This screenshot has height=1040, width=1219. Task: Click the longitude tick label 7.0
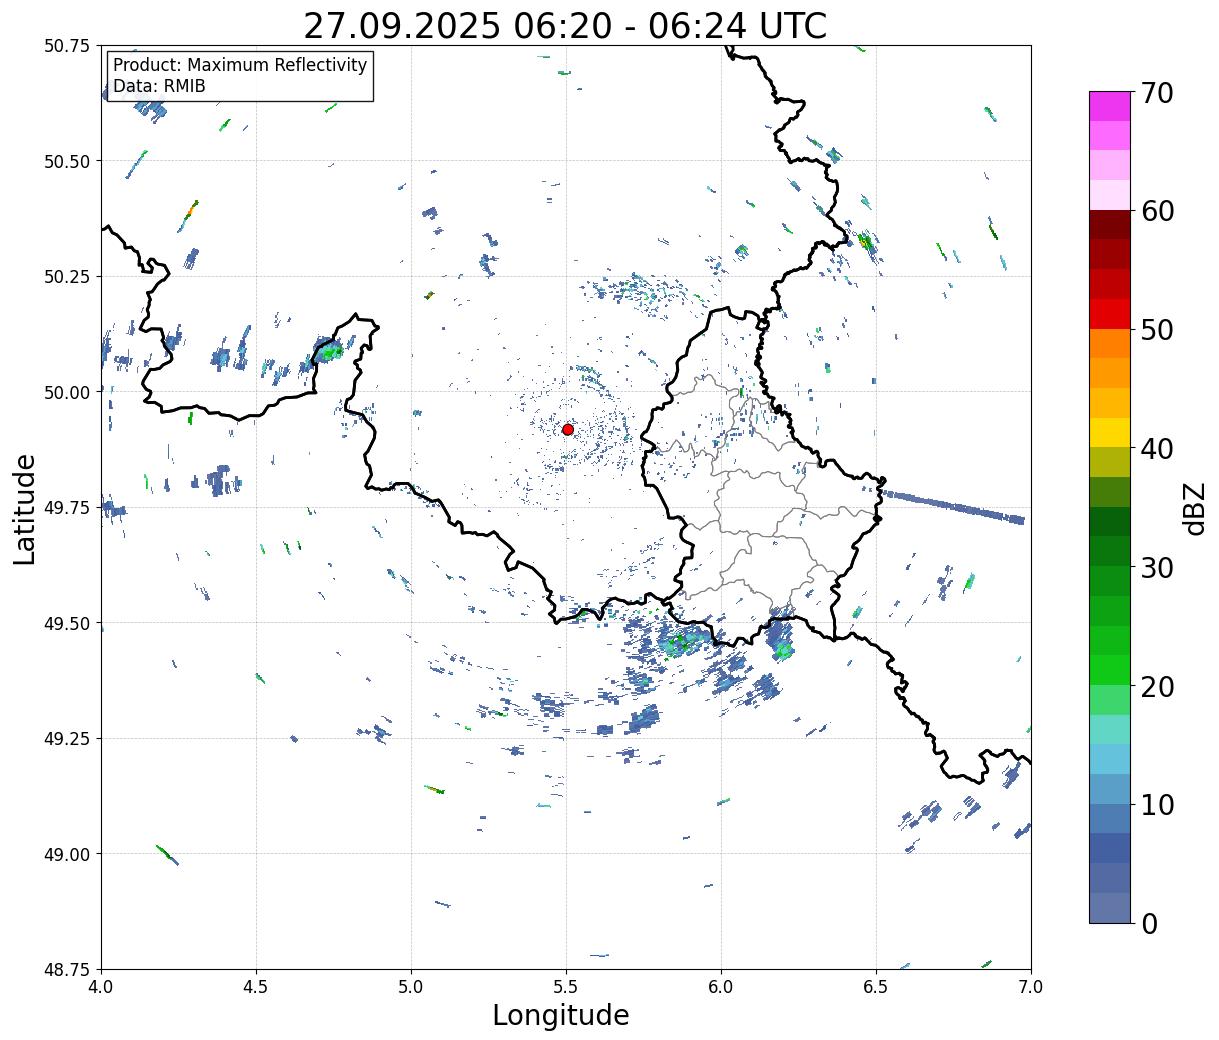click(x=1031, y=987)
